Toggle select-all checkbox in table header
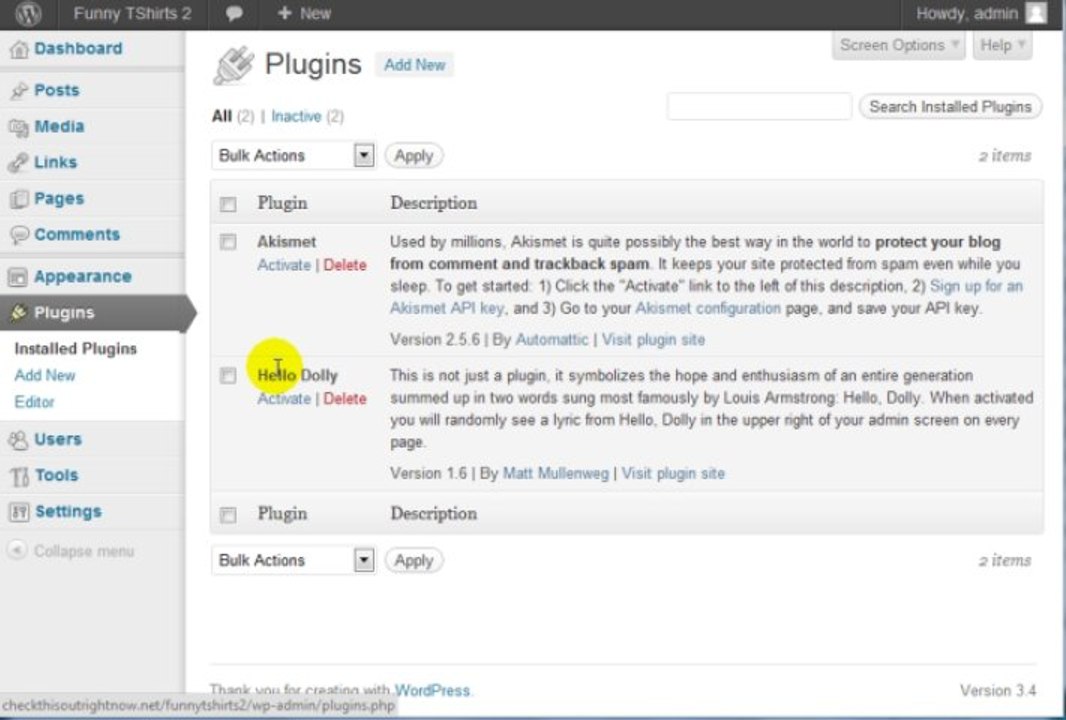Viewport: 1066px width, 720px height. point(228,204)
